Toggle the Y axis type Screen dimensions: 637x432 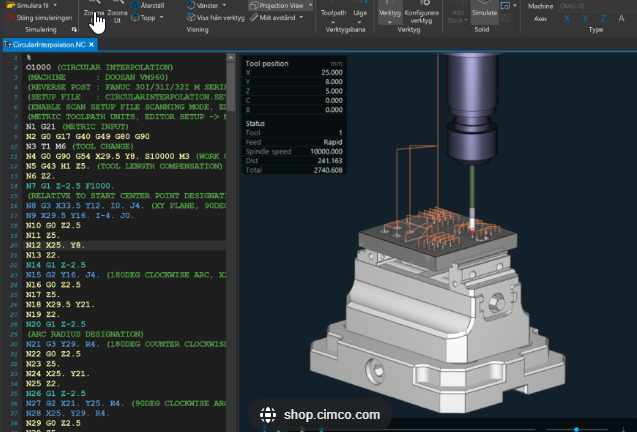(585, 18)
